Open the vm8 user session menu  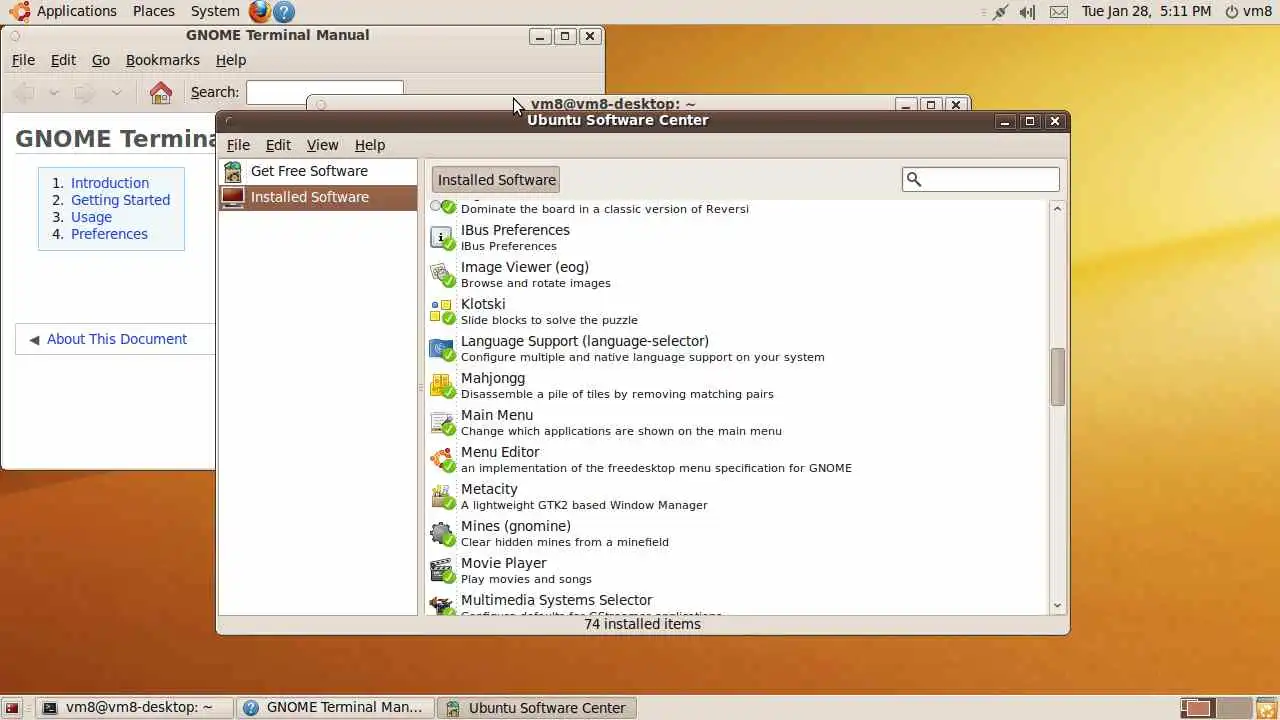point(1249,11)
